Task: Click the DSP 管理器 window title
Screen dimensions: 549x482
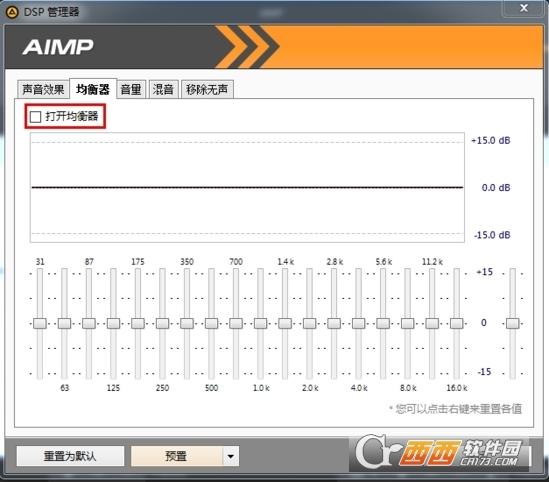Action: 51,12
